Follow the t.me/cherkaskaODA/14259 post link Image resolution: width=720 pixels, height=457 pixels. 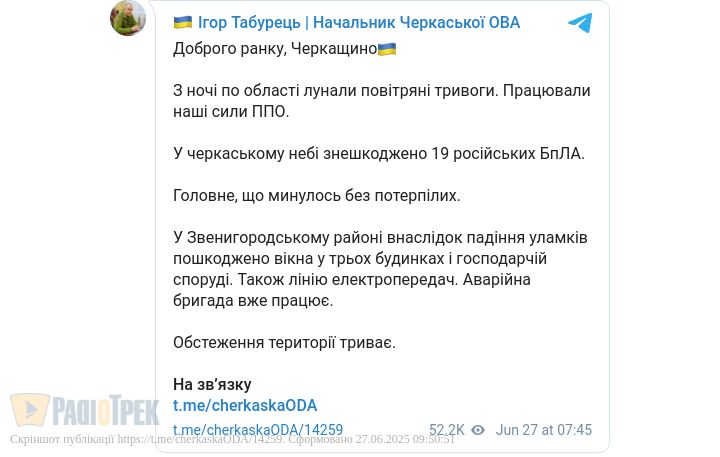(x=258, y=430)
